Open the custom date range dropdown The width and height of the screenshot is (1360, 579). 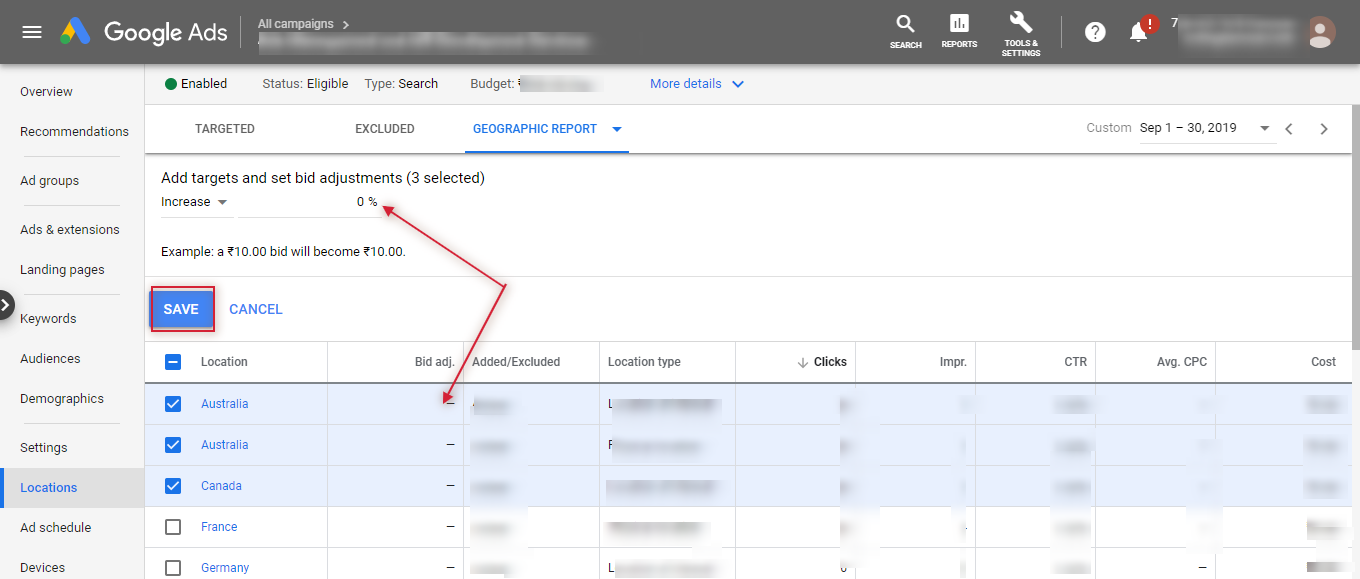tap(1264, 128)
